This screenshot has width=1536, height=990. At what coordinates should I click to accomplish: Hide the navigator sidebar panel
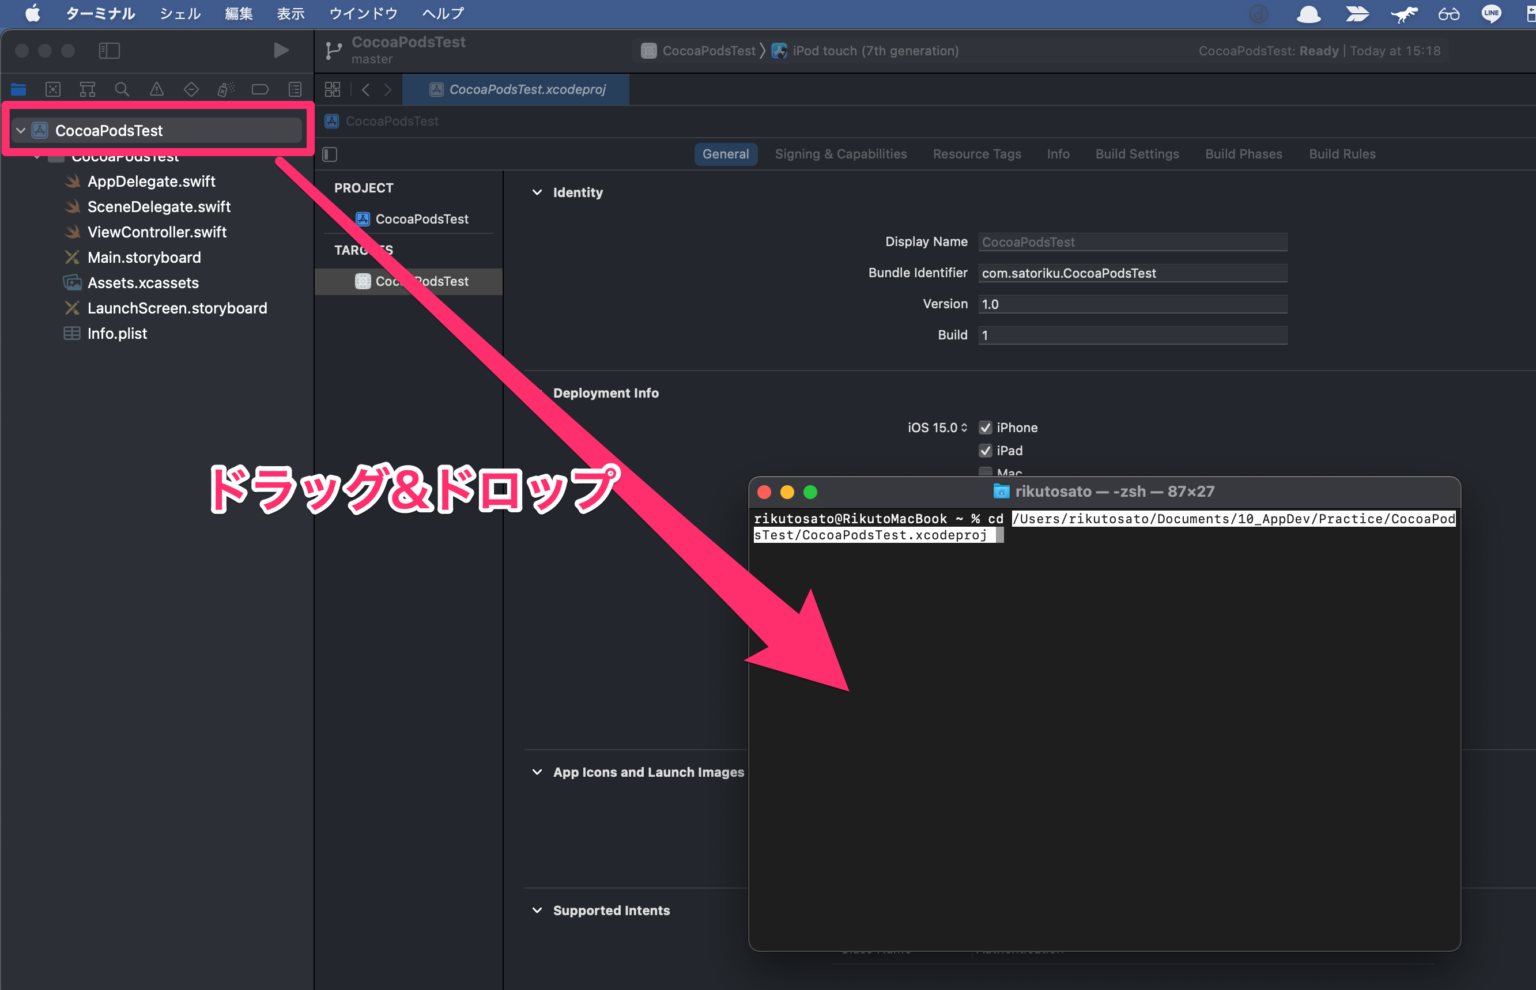(x=109, y=50)
